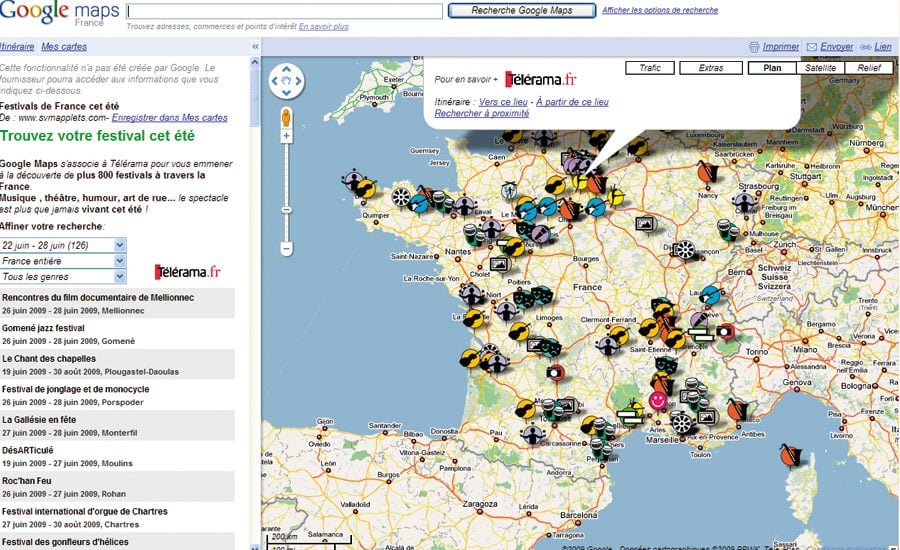This screenshot has width=900, height=550.
Task: Select 'Gomené jazz festival' in list
Action: pyautogui.click(x=117, y=334)
